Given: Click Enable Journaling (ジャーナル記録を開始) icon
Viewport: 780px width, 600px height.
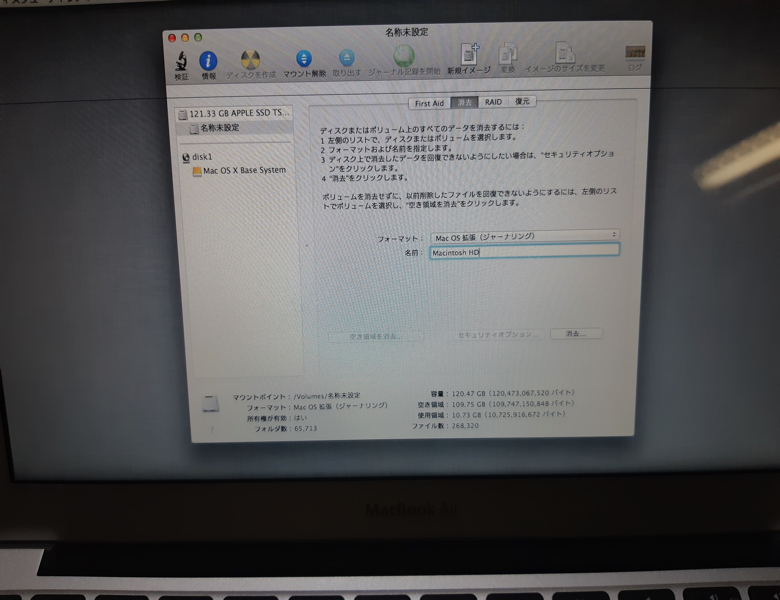Looking at the screenshot, I should [404, 55].
